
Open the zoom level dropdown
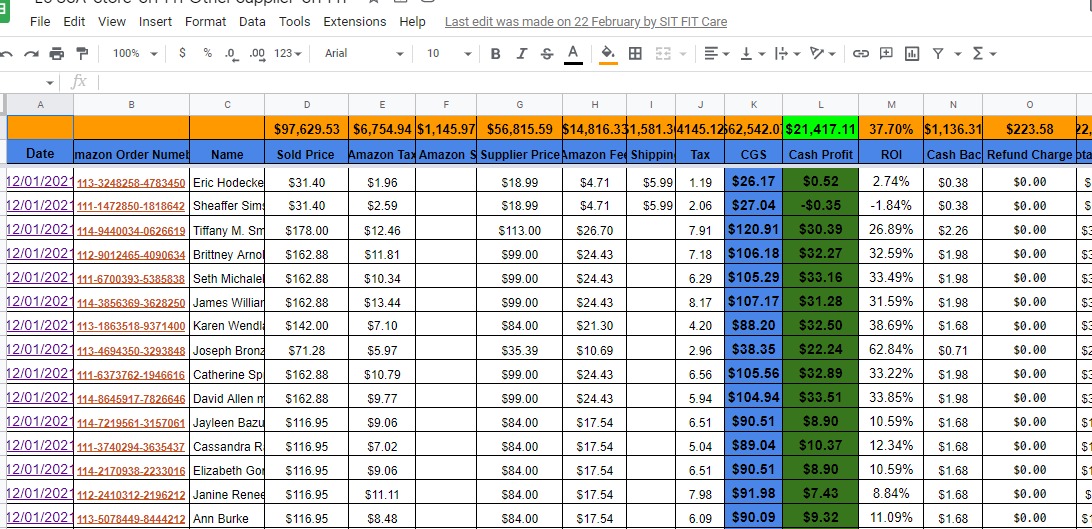135,53
